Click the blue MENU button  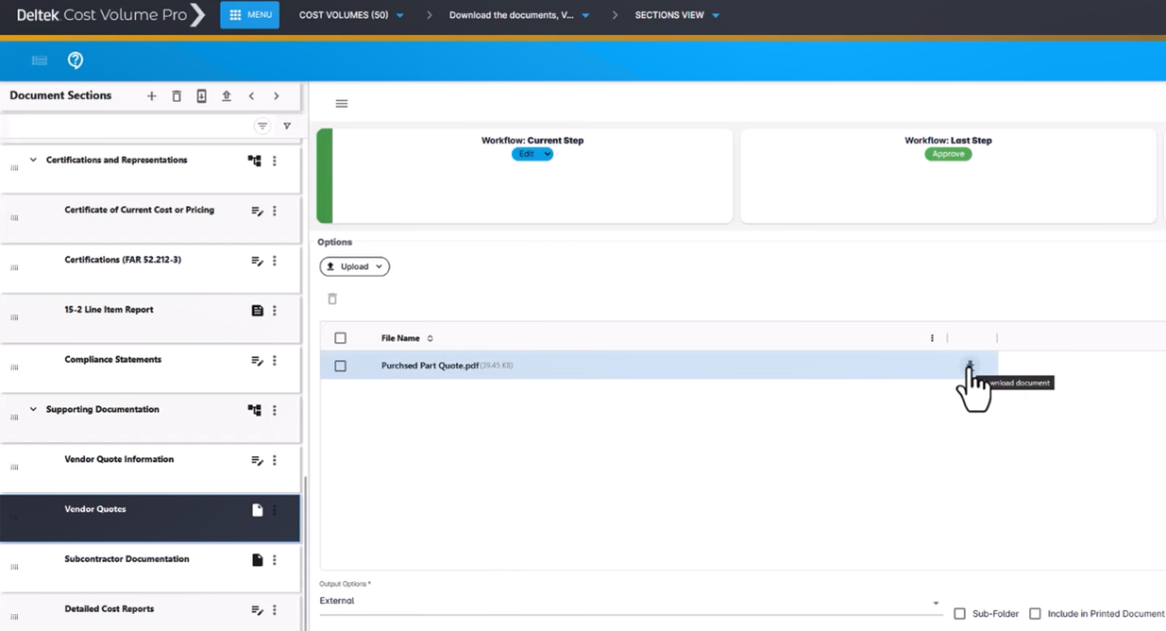[249, 15]
